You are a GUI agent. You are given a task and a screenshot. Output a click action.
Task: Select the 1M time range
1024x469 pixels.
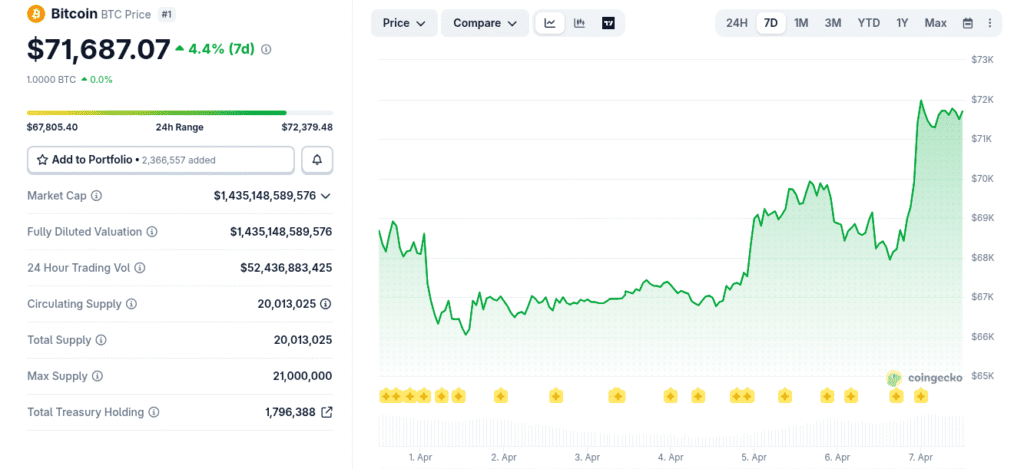(x=801, y=23)
